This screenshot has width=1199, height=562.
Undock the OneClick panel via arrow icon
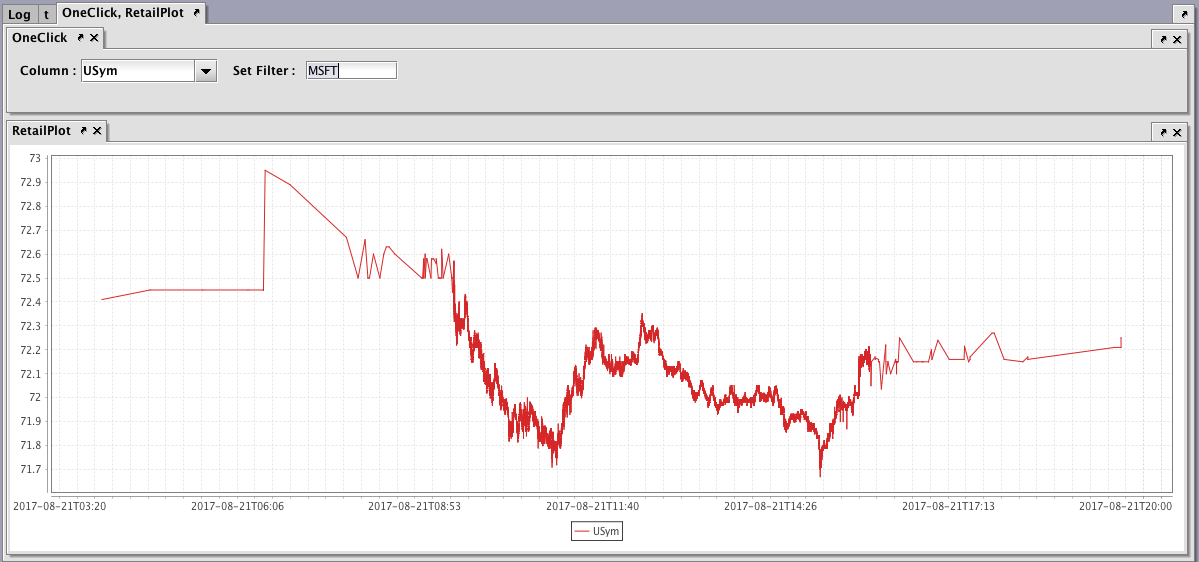pyautogui.click(x=80, y=37)
